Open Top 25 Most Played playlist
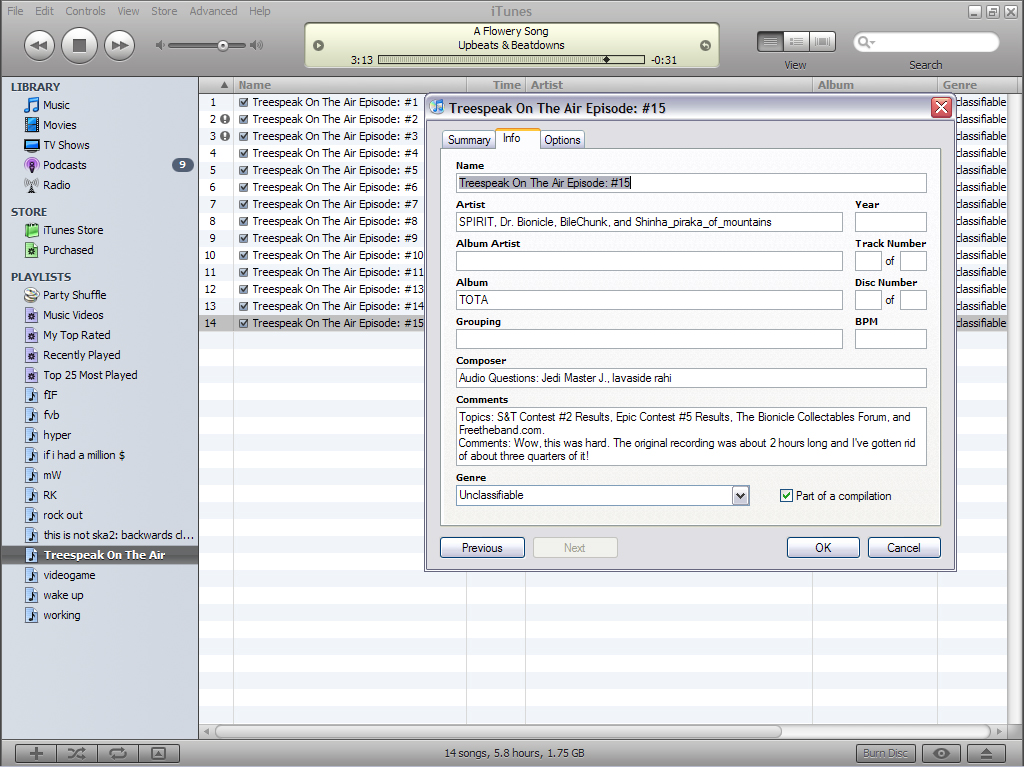 pos(90,375)
